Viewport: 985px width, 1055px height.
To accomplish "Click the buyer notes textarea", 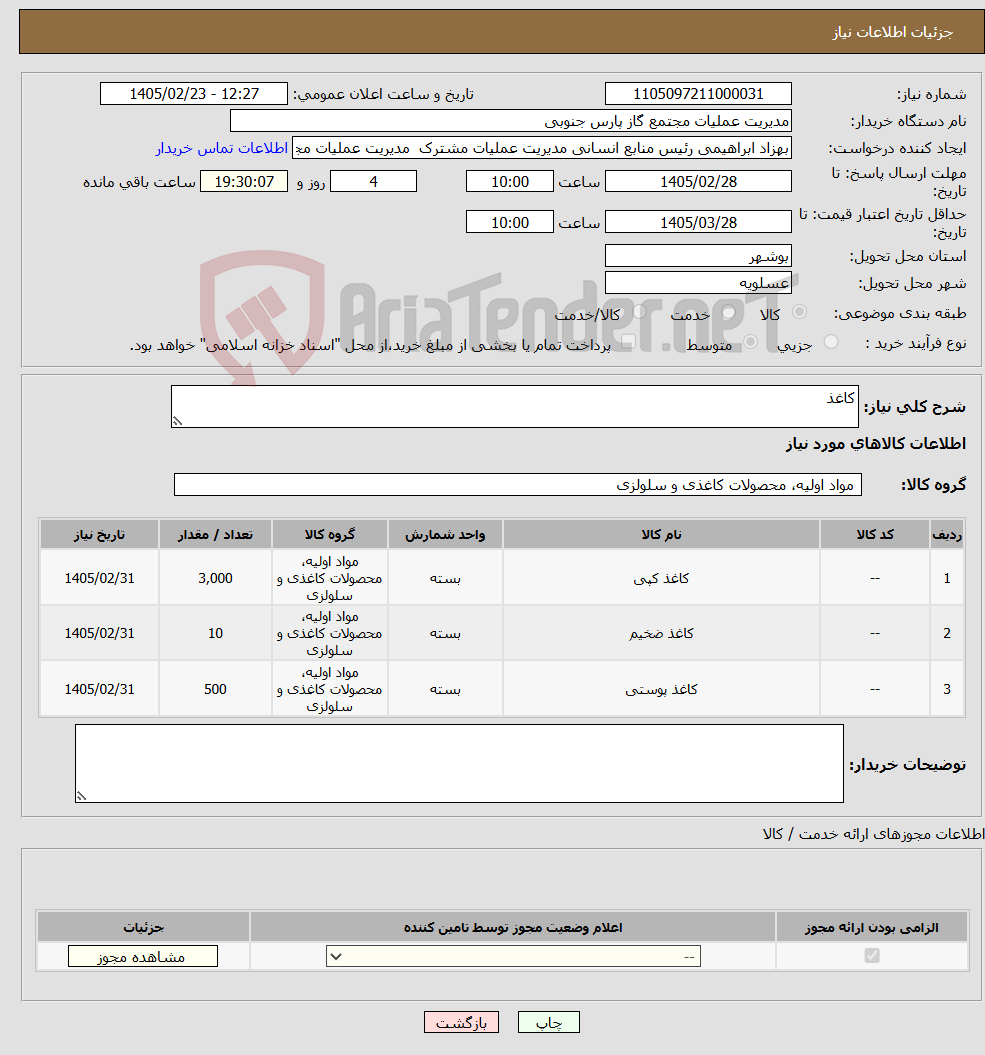I will (x=460, y=764).
